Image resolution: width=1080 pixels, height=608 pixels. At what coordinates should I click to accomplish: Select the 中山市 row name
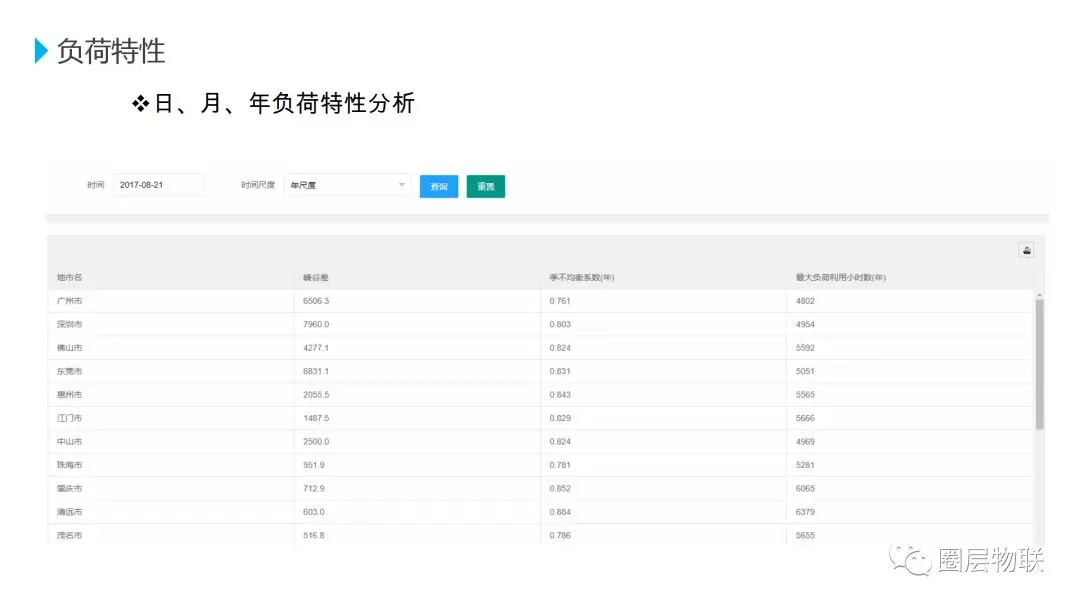[69, 441]
